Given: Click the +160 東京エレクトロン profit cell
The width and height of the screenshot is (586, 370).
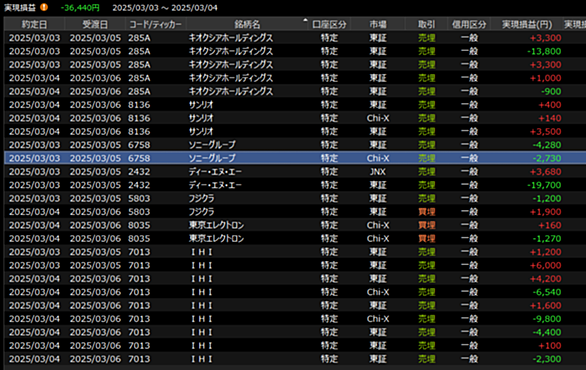Looking at the screenshot, I should pyautogui.click(x=550, y=225).
